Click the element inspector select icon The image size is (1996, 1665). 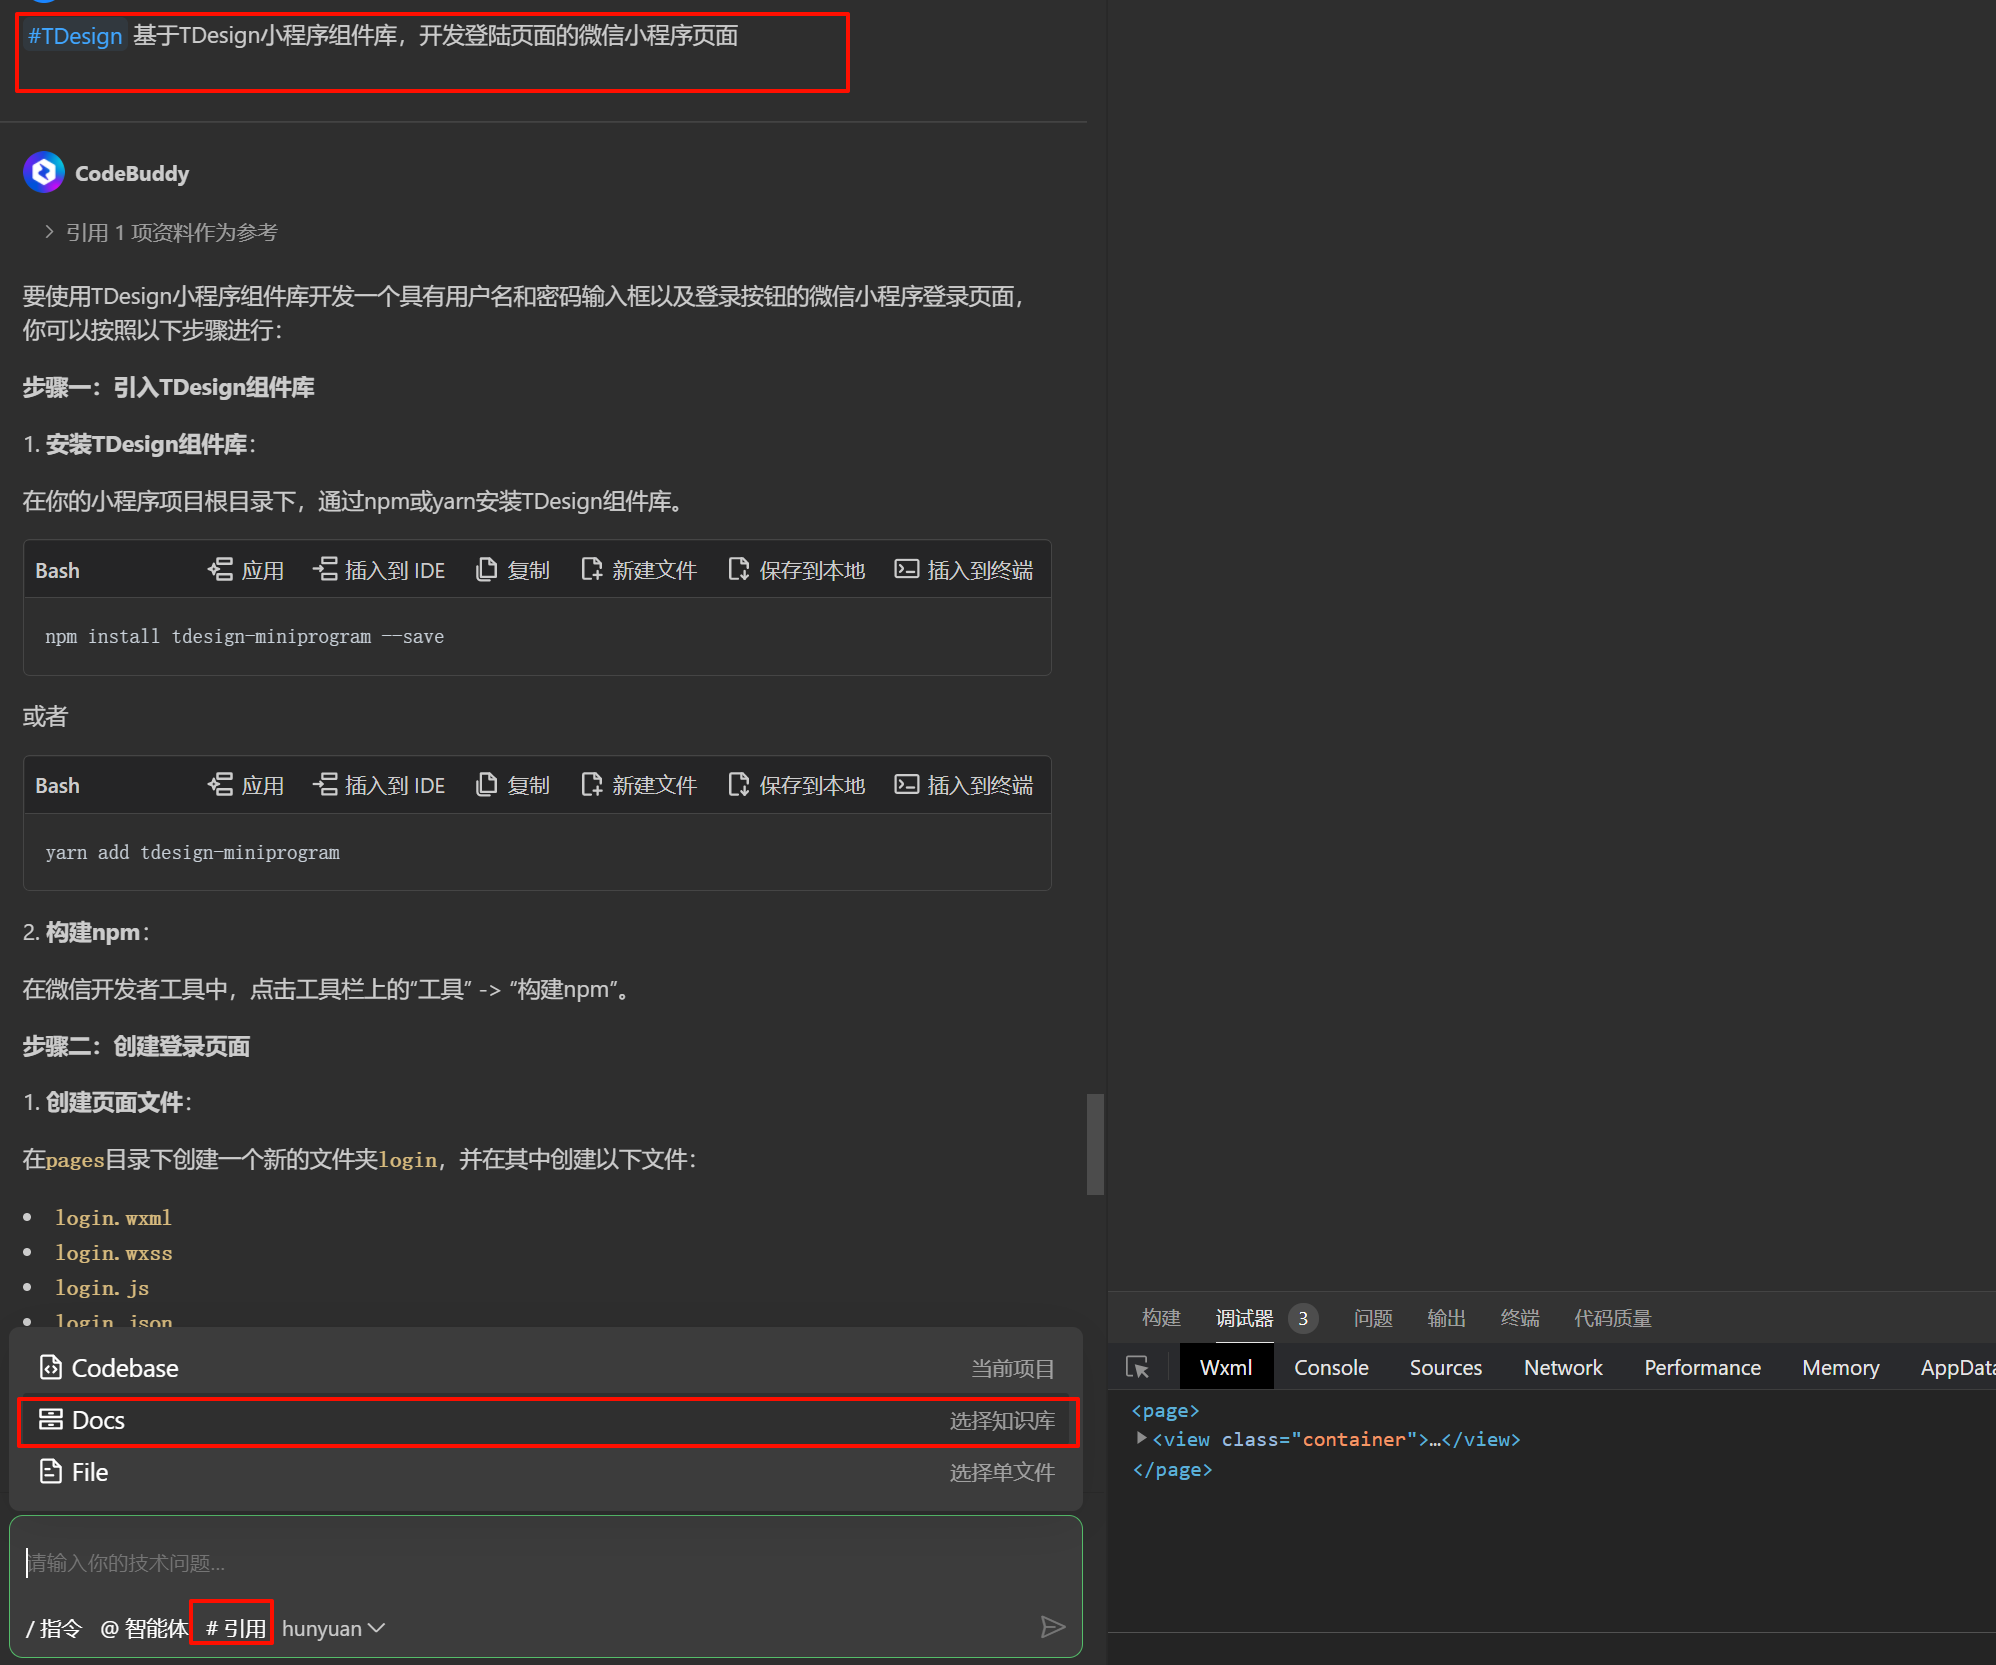tap(1138, 1367)
